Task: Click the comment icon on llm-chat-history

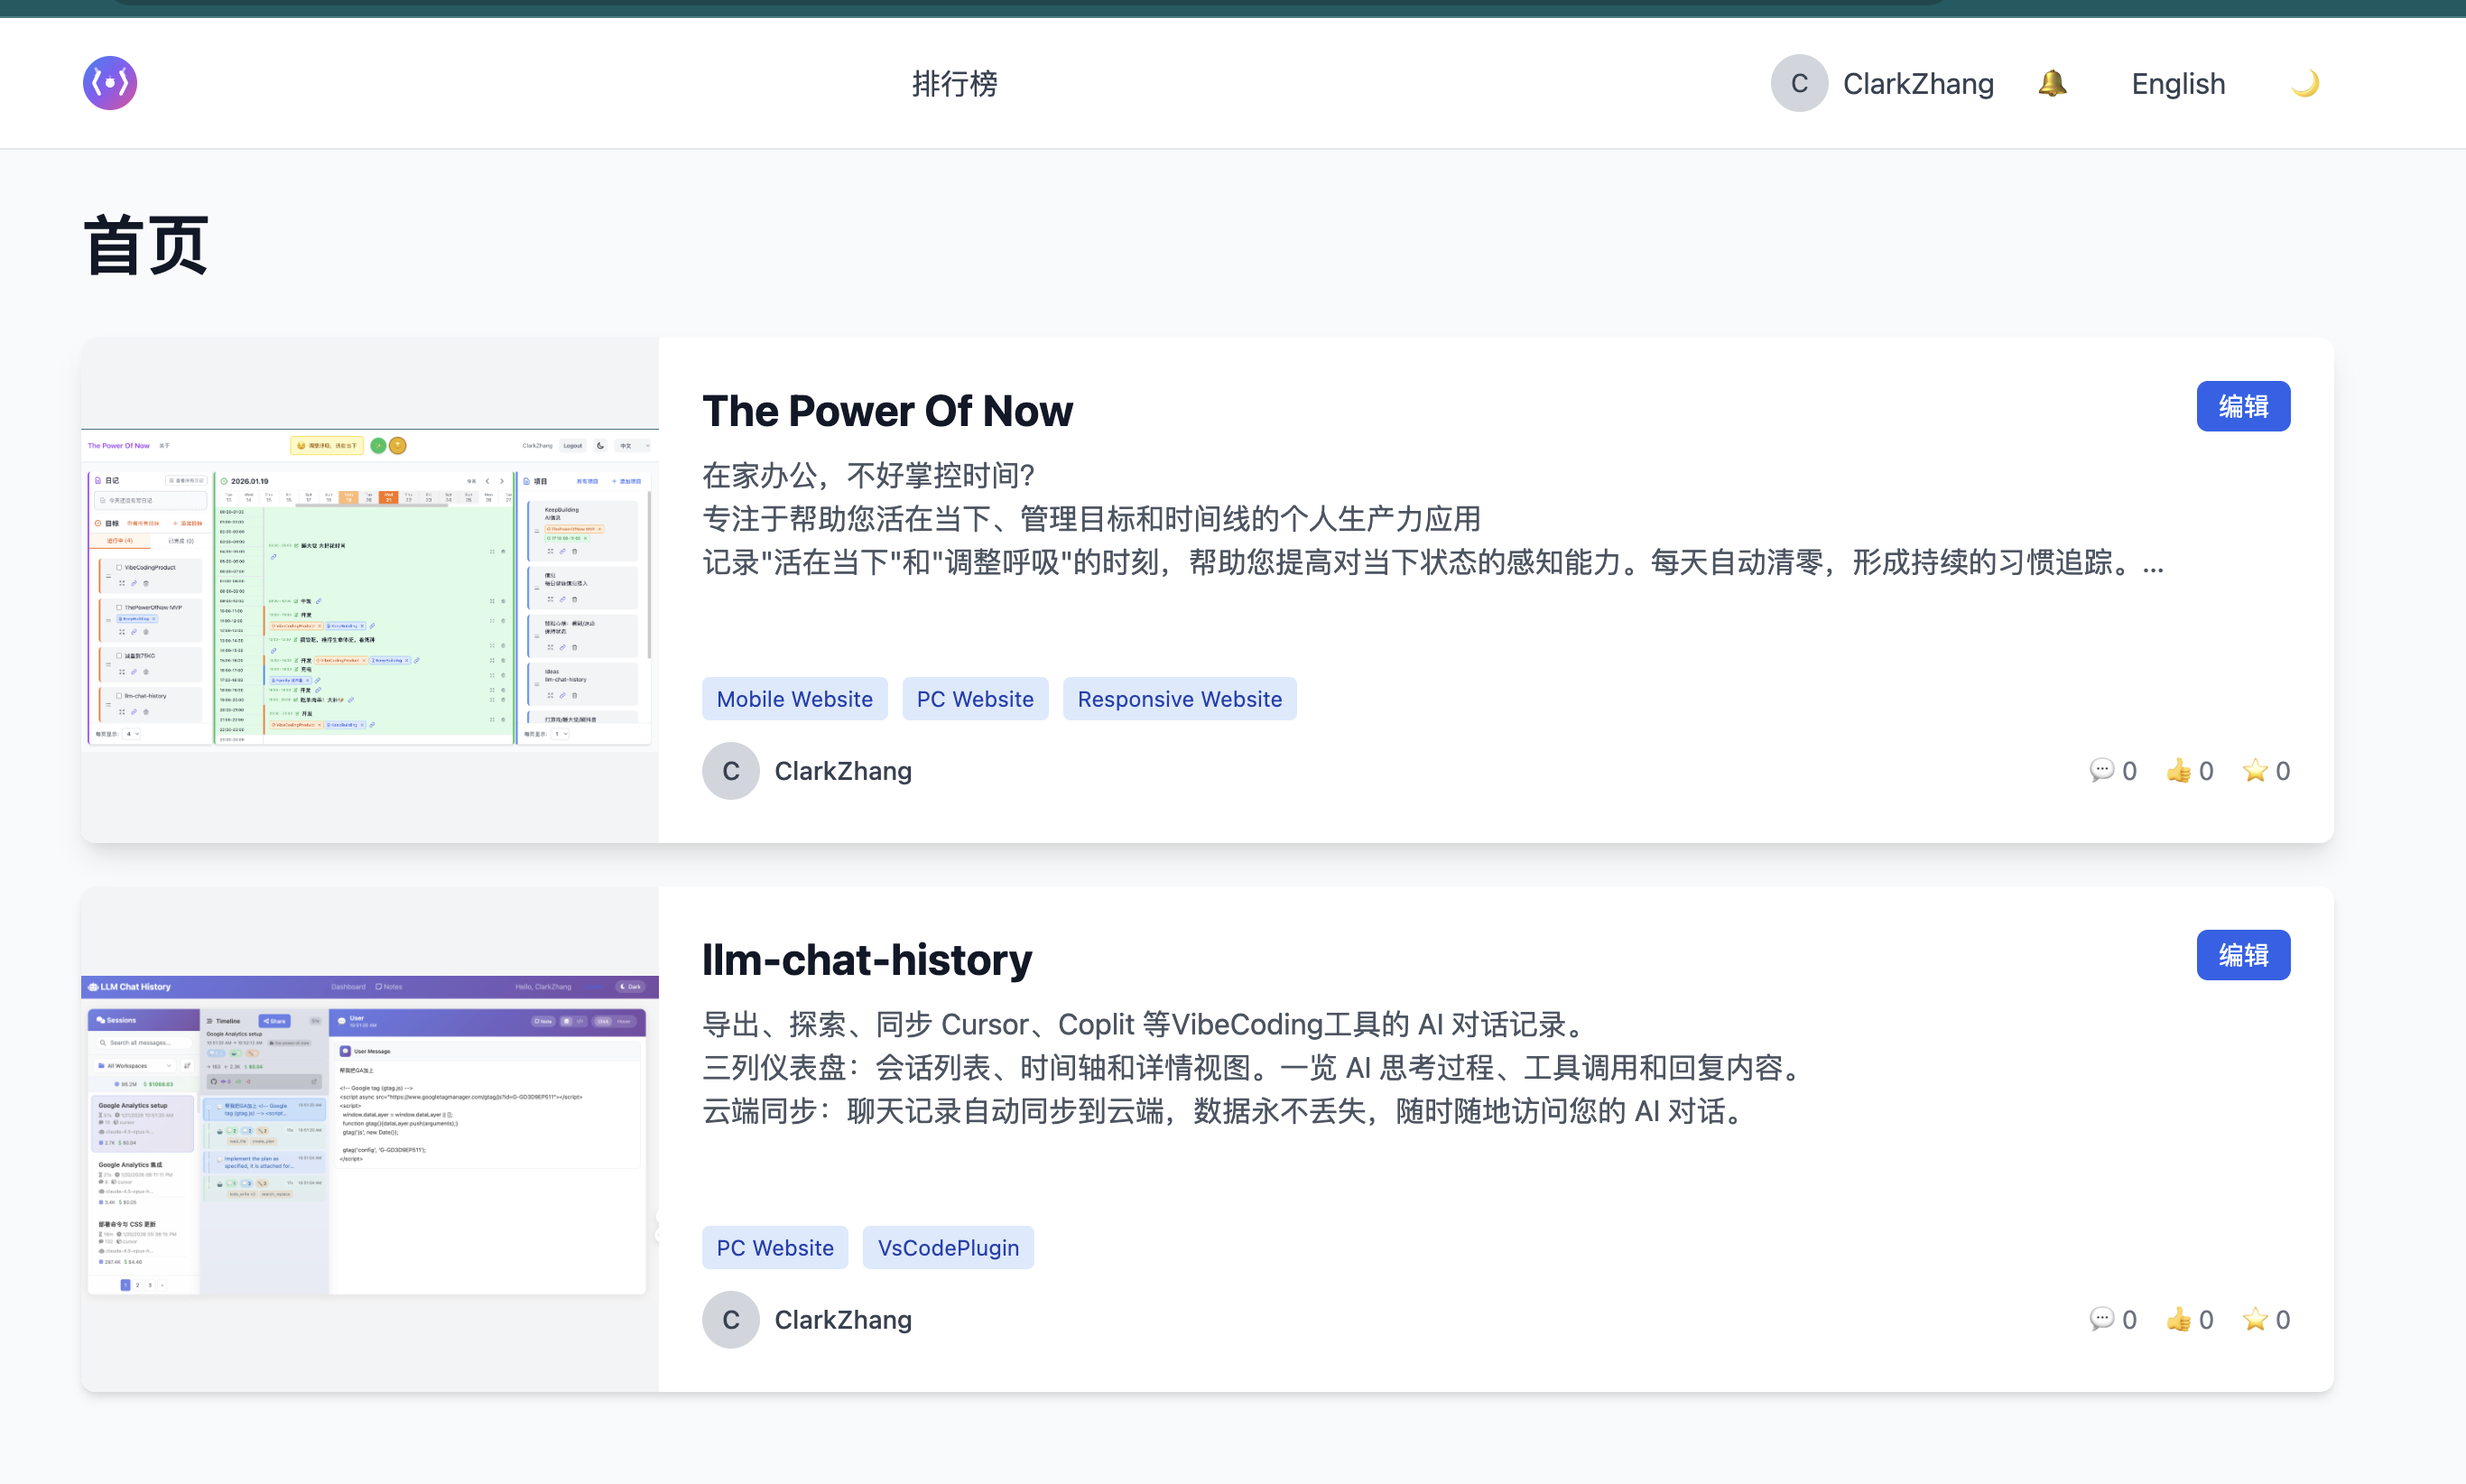Action: 2103,1319
